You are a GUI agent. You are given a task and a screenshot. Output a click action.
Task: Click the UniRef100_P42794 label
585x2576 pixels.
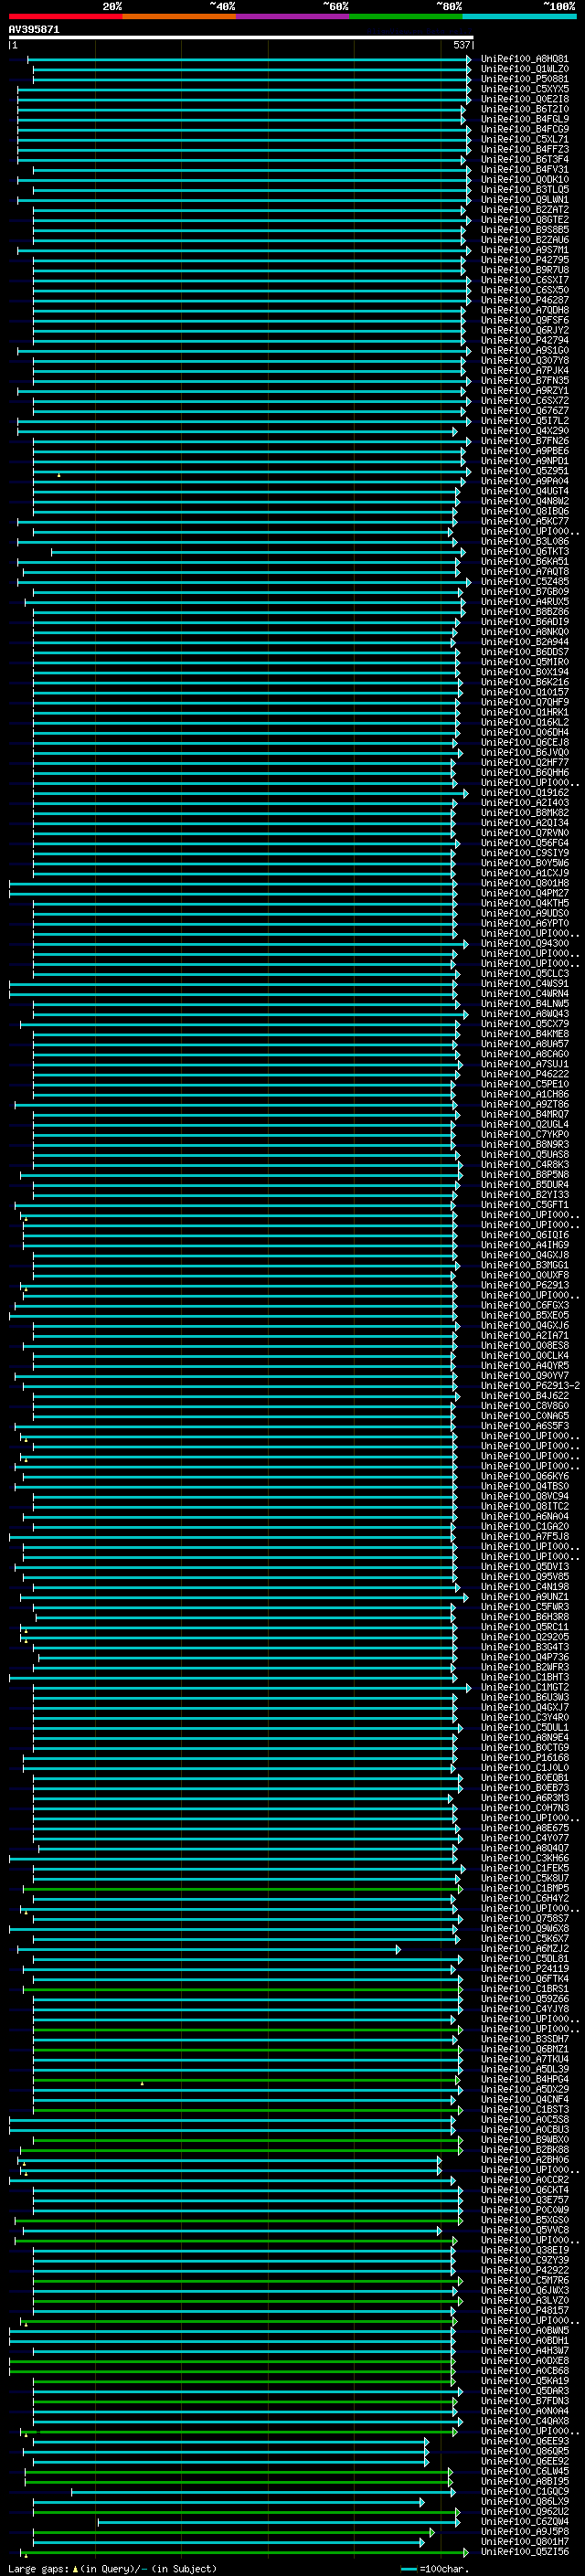525,340
